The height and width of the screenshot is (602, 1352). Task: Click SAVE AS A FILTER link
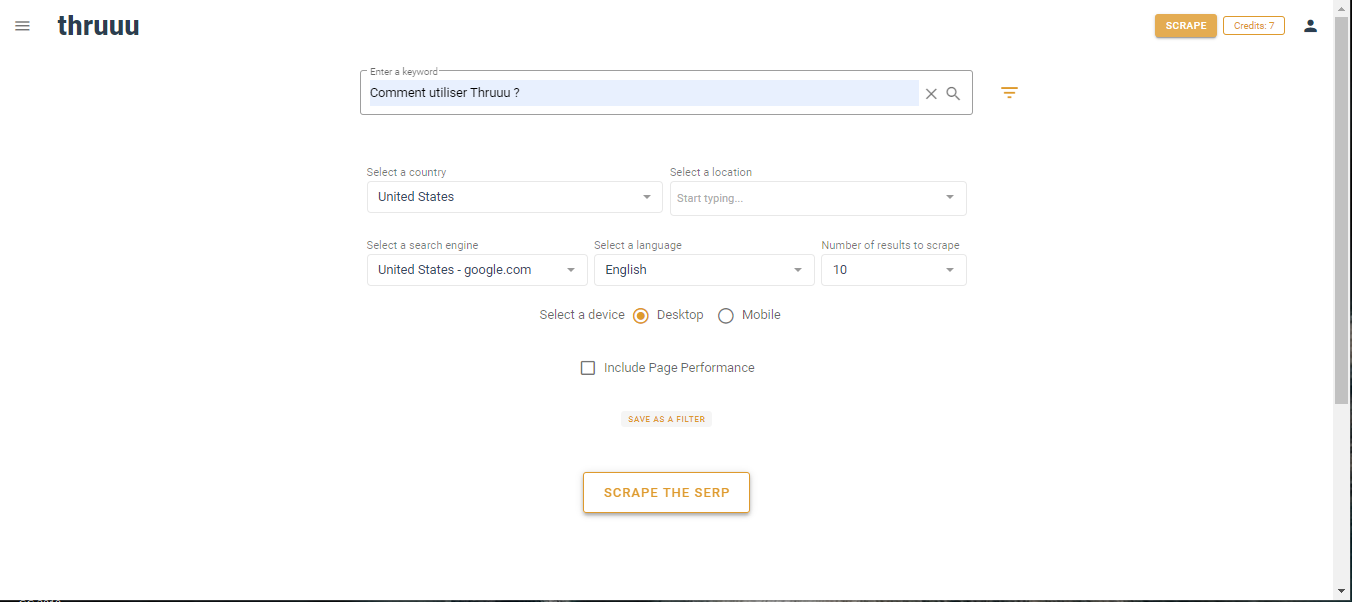(667, 420)
